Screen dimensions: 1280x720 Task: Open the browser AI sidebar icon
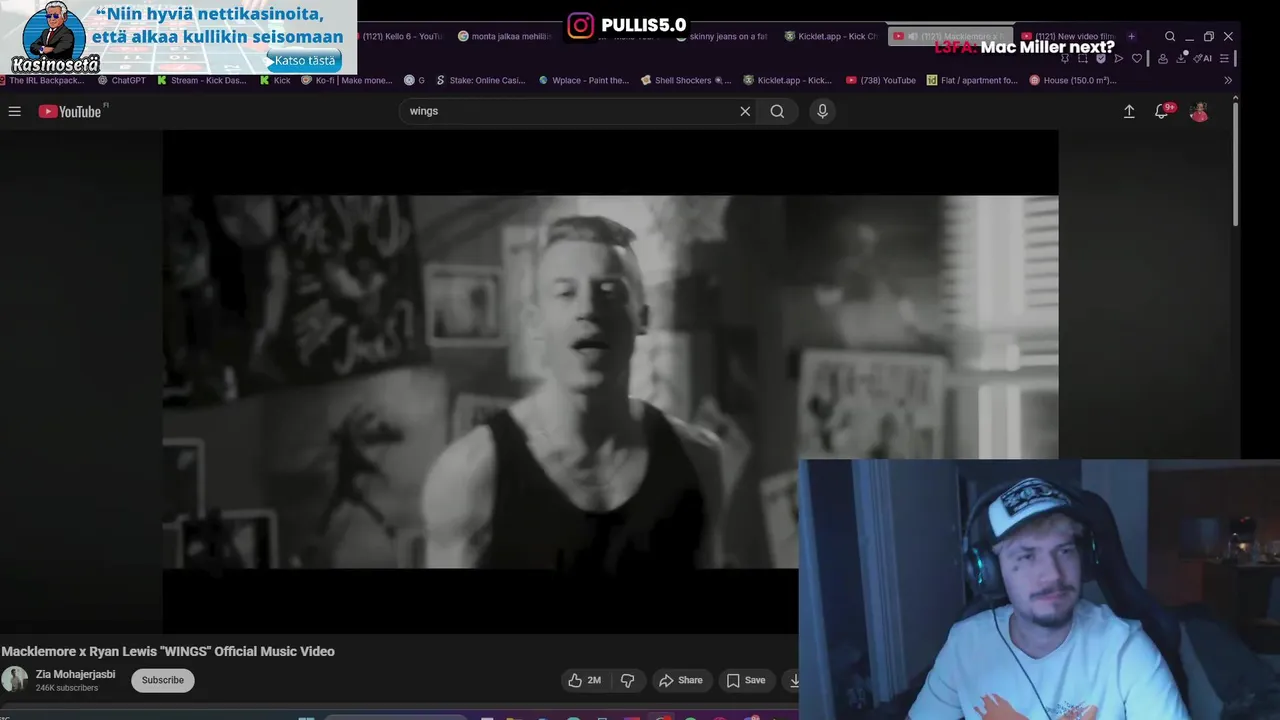click(x=1204, y=59)
